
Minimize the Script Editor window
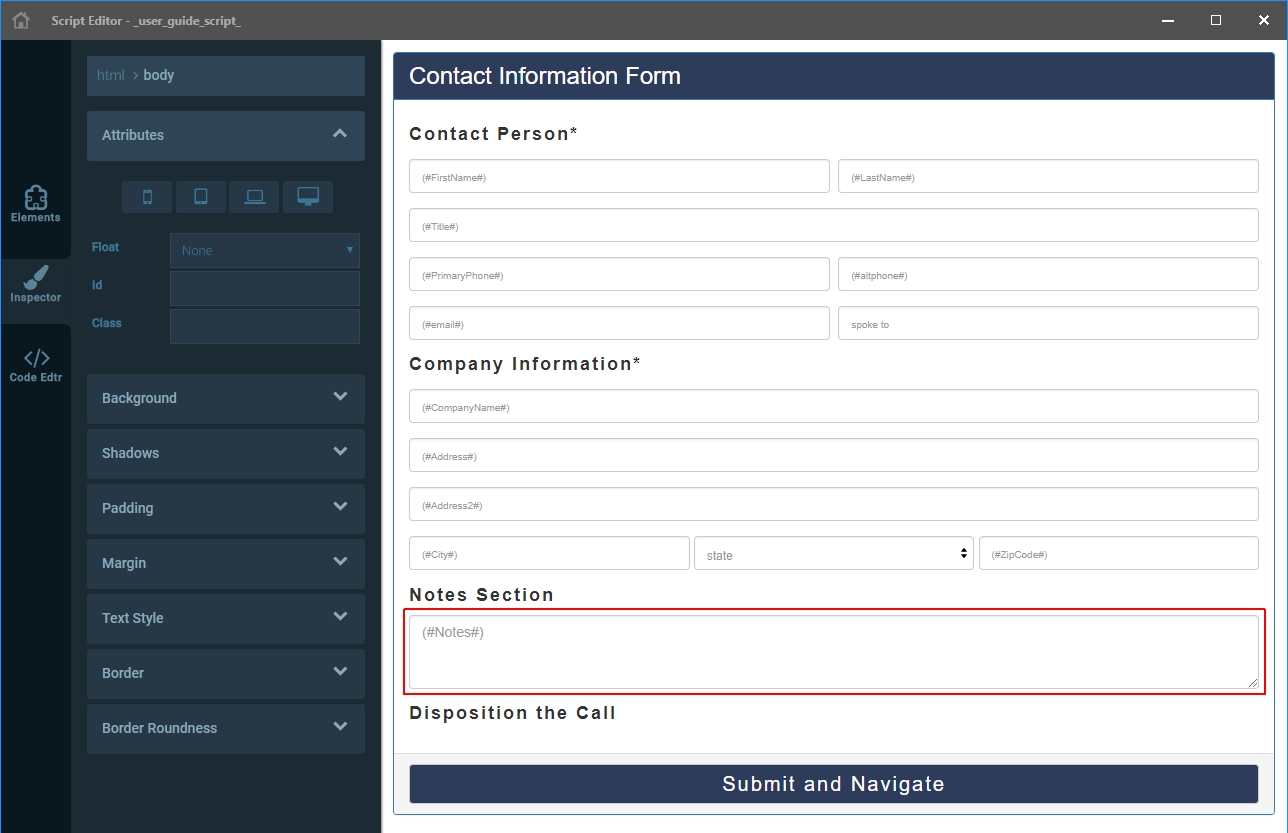pos(1167,20)
